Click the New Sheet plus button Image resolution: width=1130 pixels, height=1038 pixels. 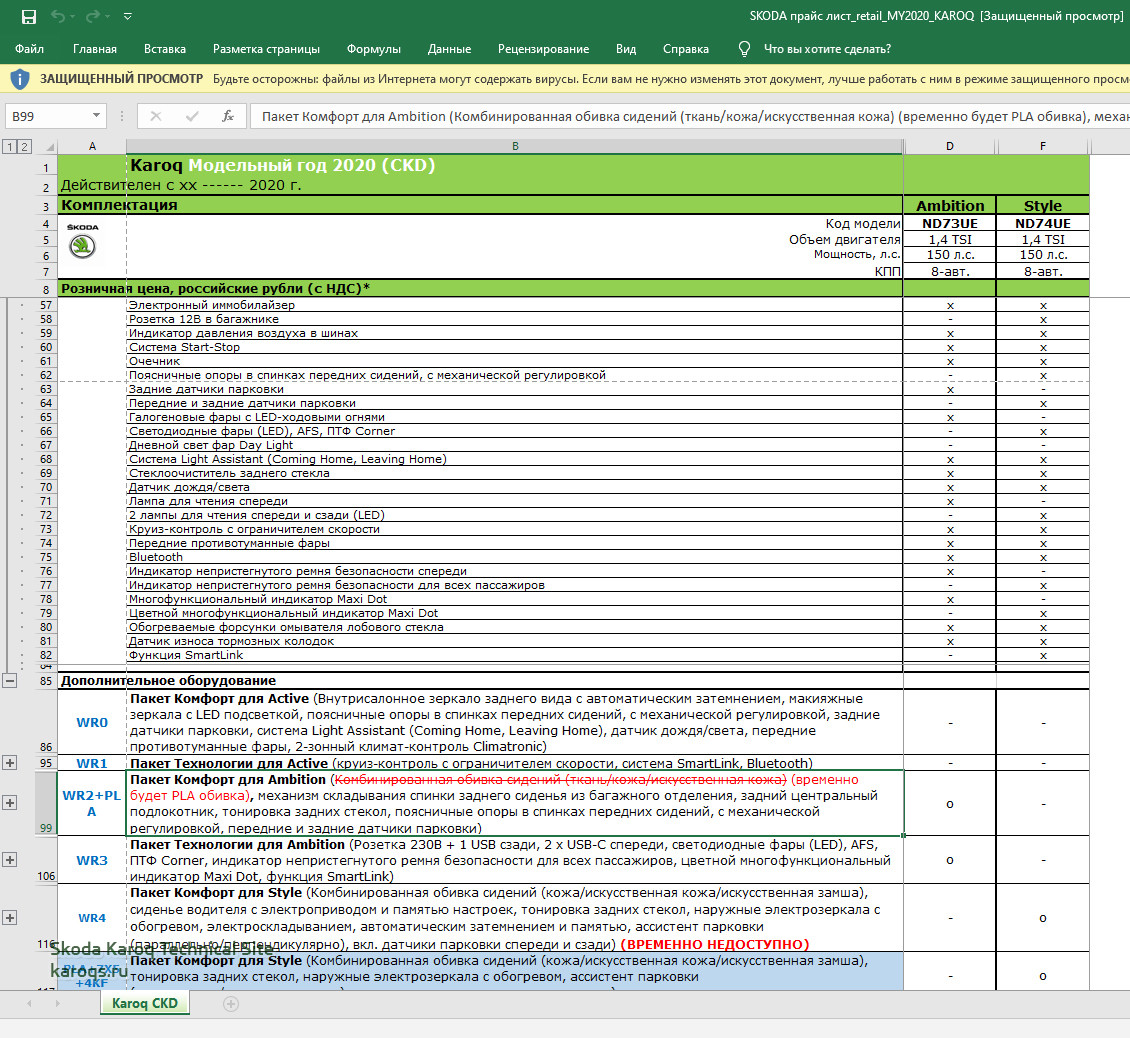pos(231,1003)
